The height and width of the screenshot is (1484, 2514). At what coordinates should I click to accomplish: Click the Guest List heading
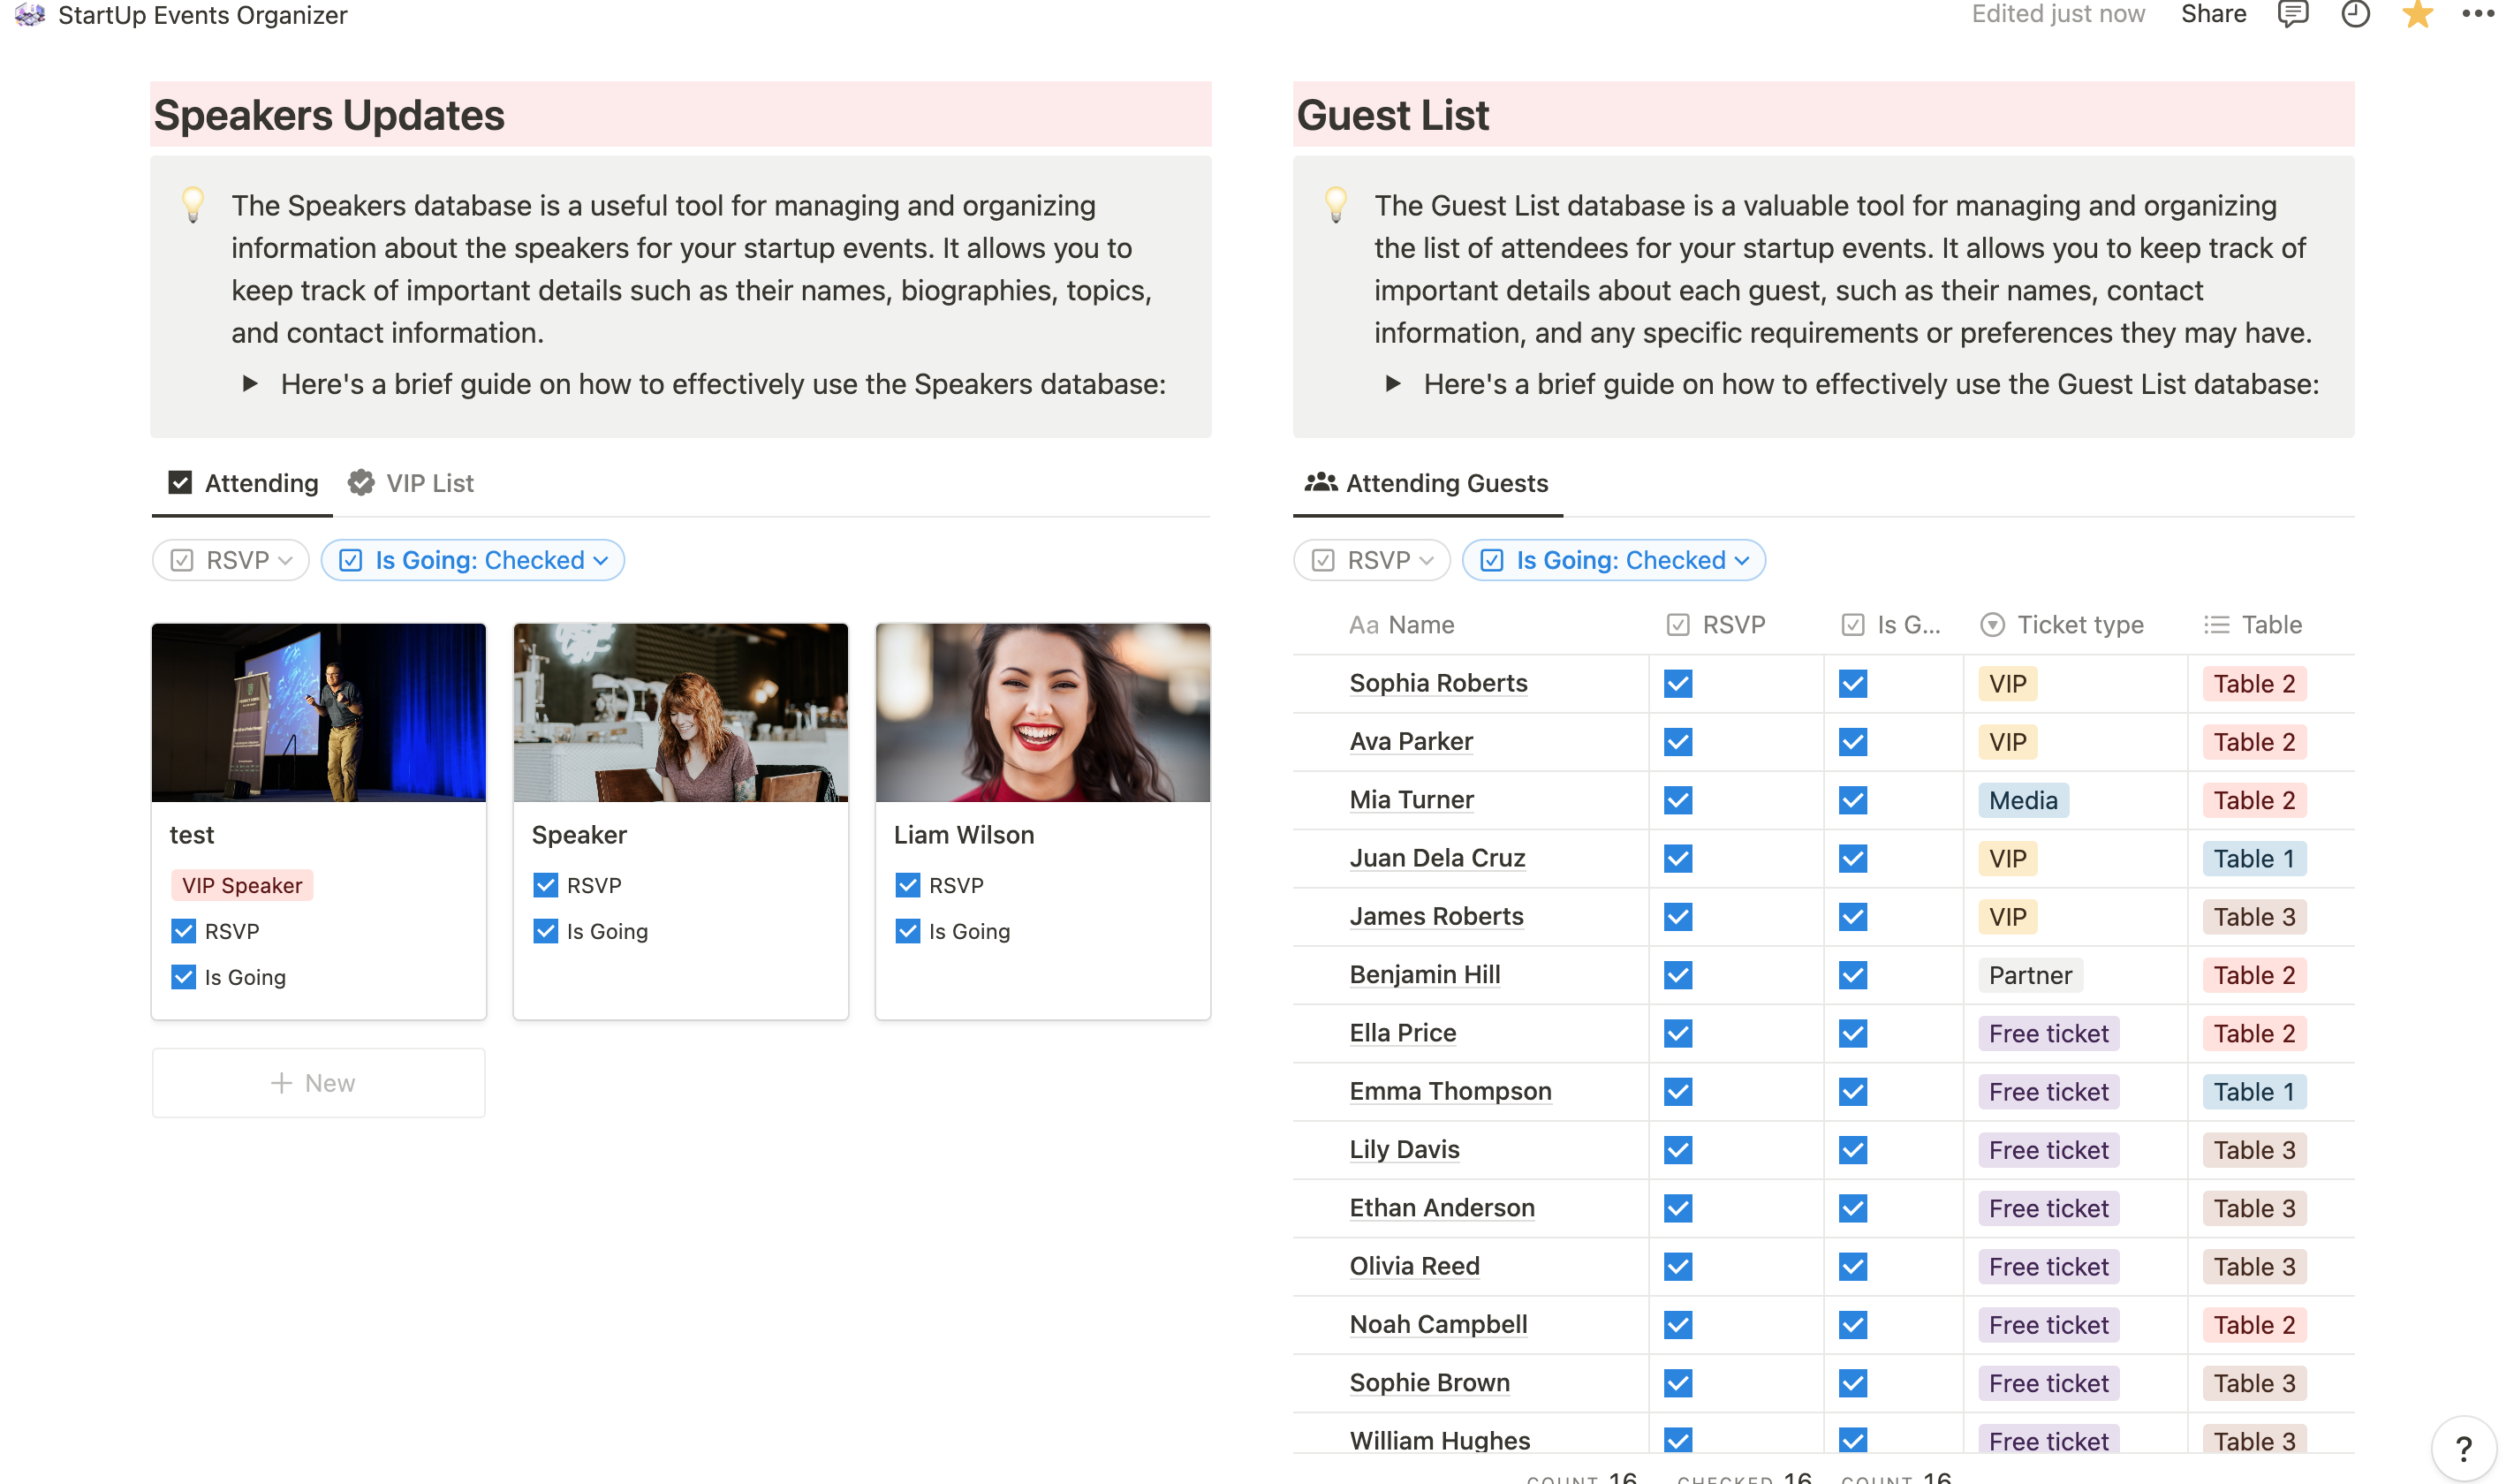[1392, 115]
